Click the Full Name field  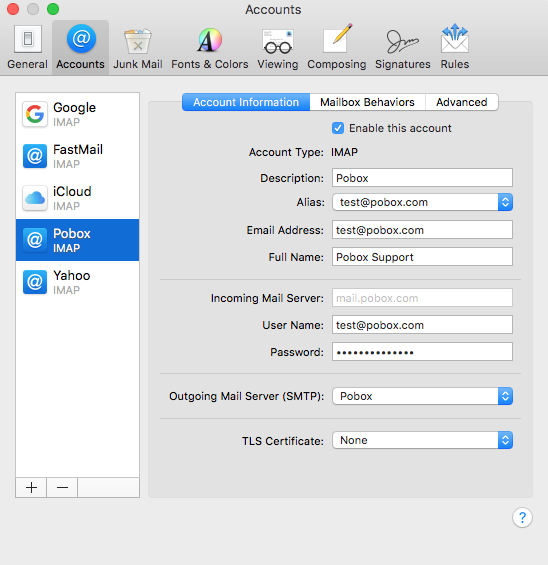click(x=422, y=257)
